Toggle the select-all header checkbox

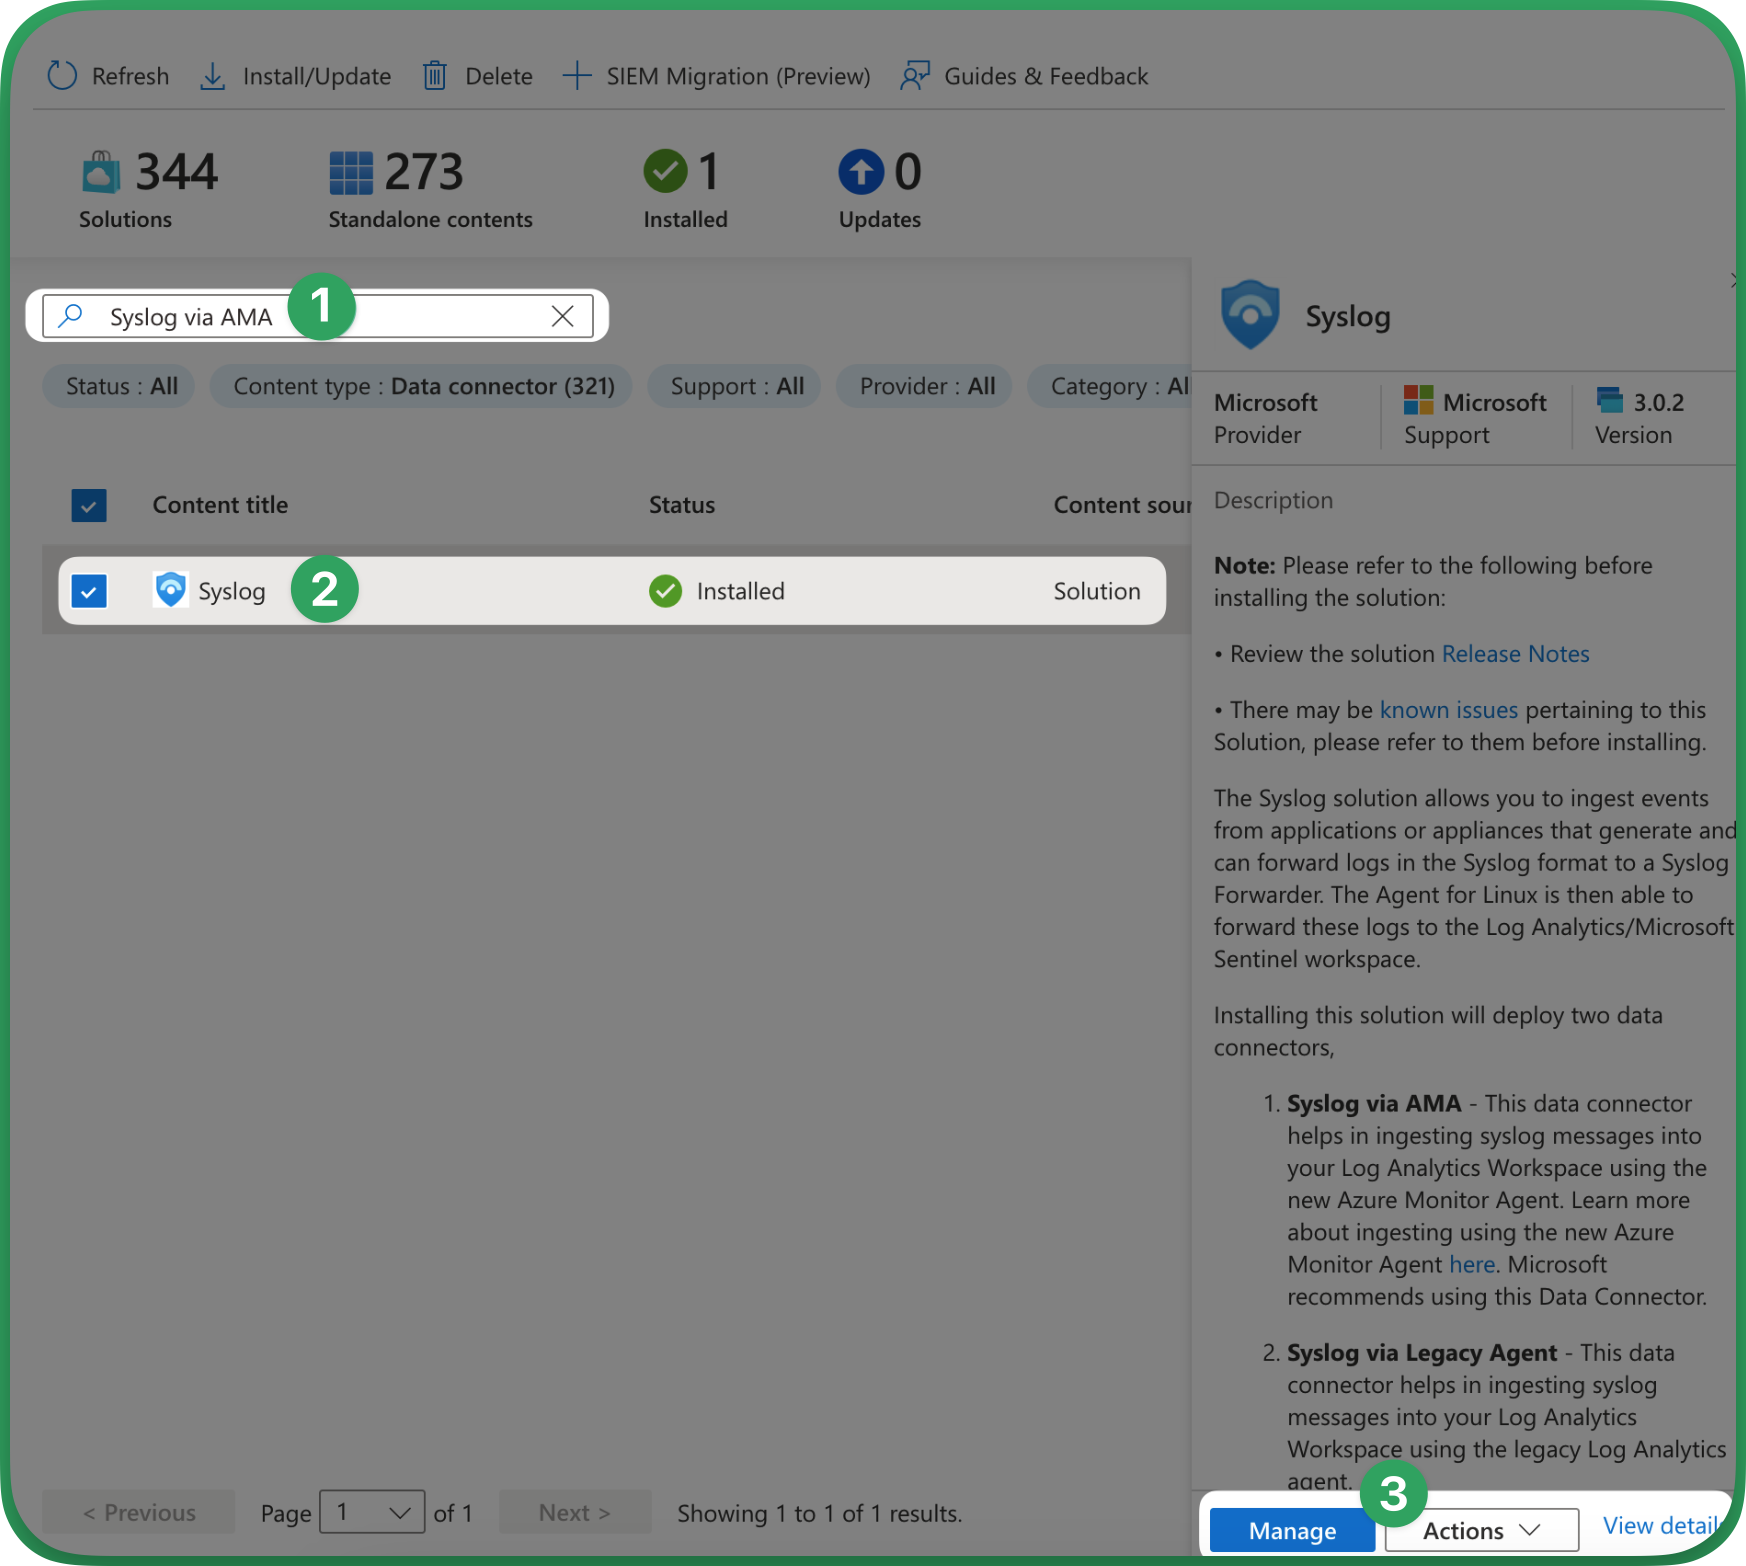(89, 505)
